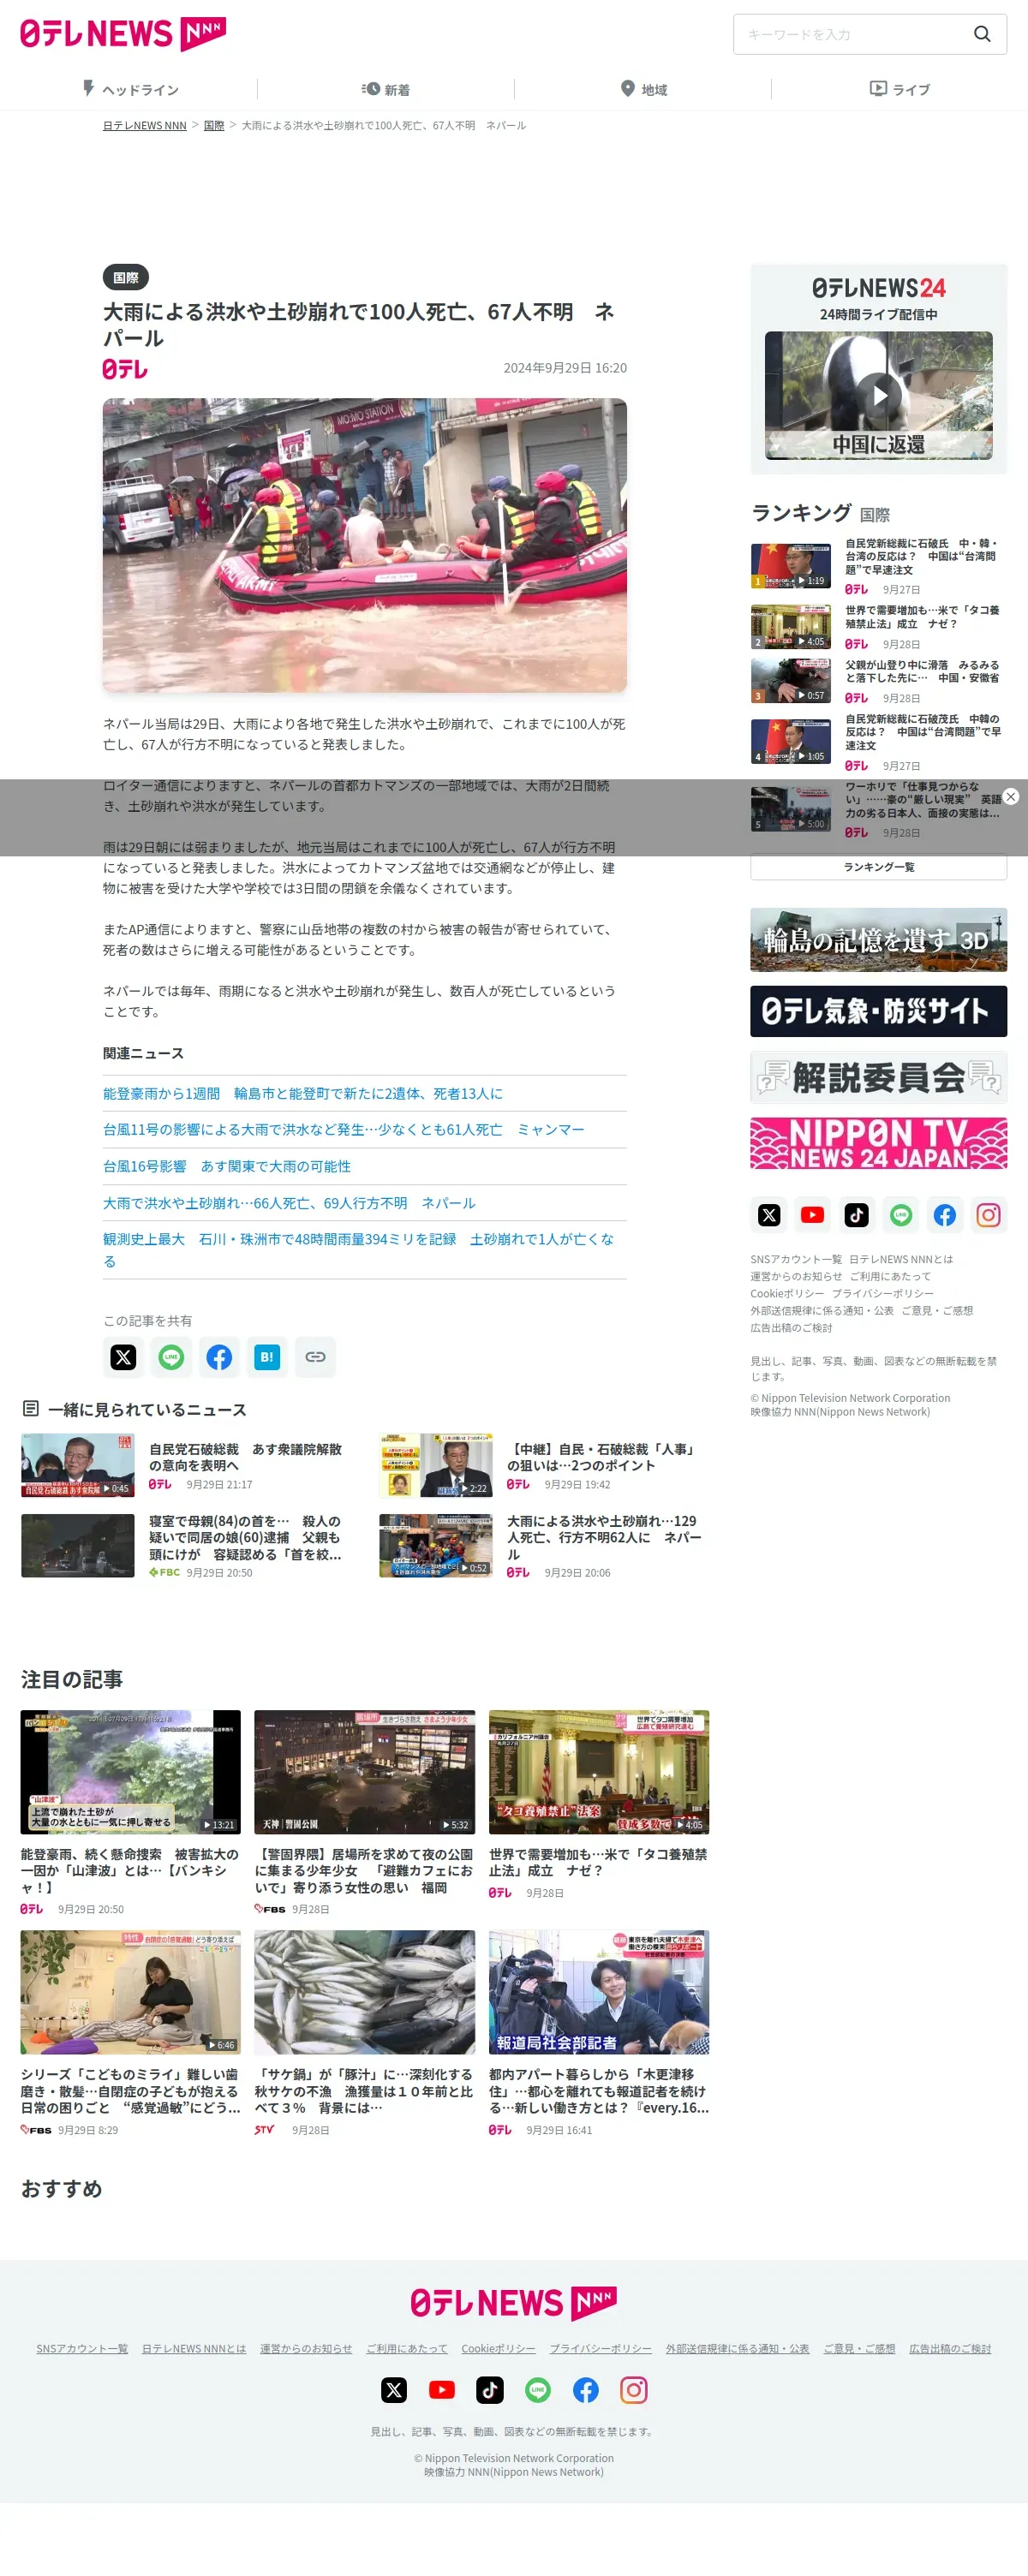
Task: Click the footer 日テレNEWS NNN logo
Action: [x=514, y=2303]
